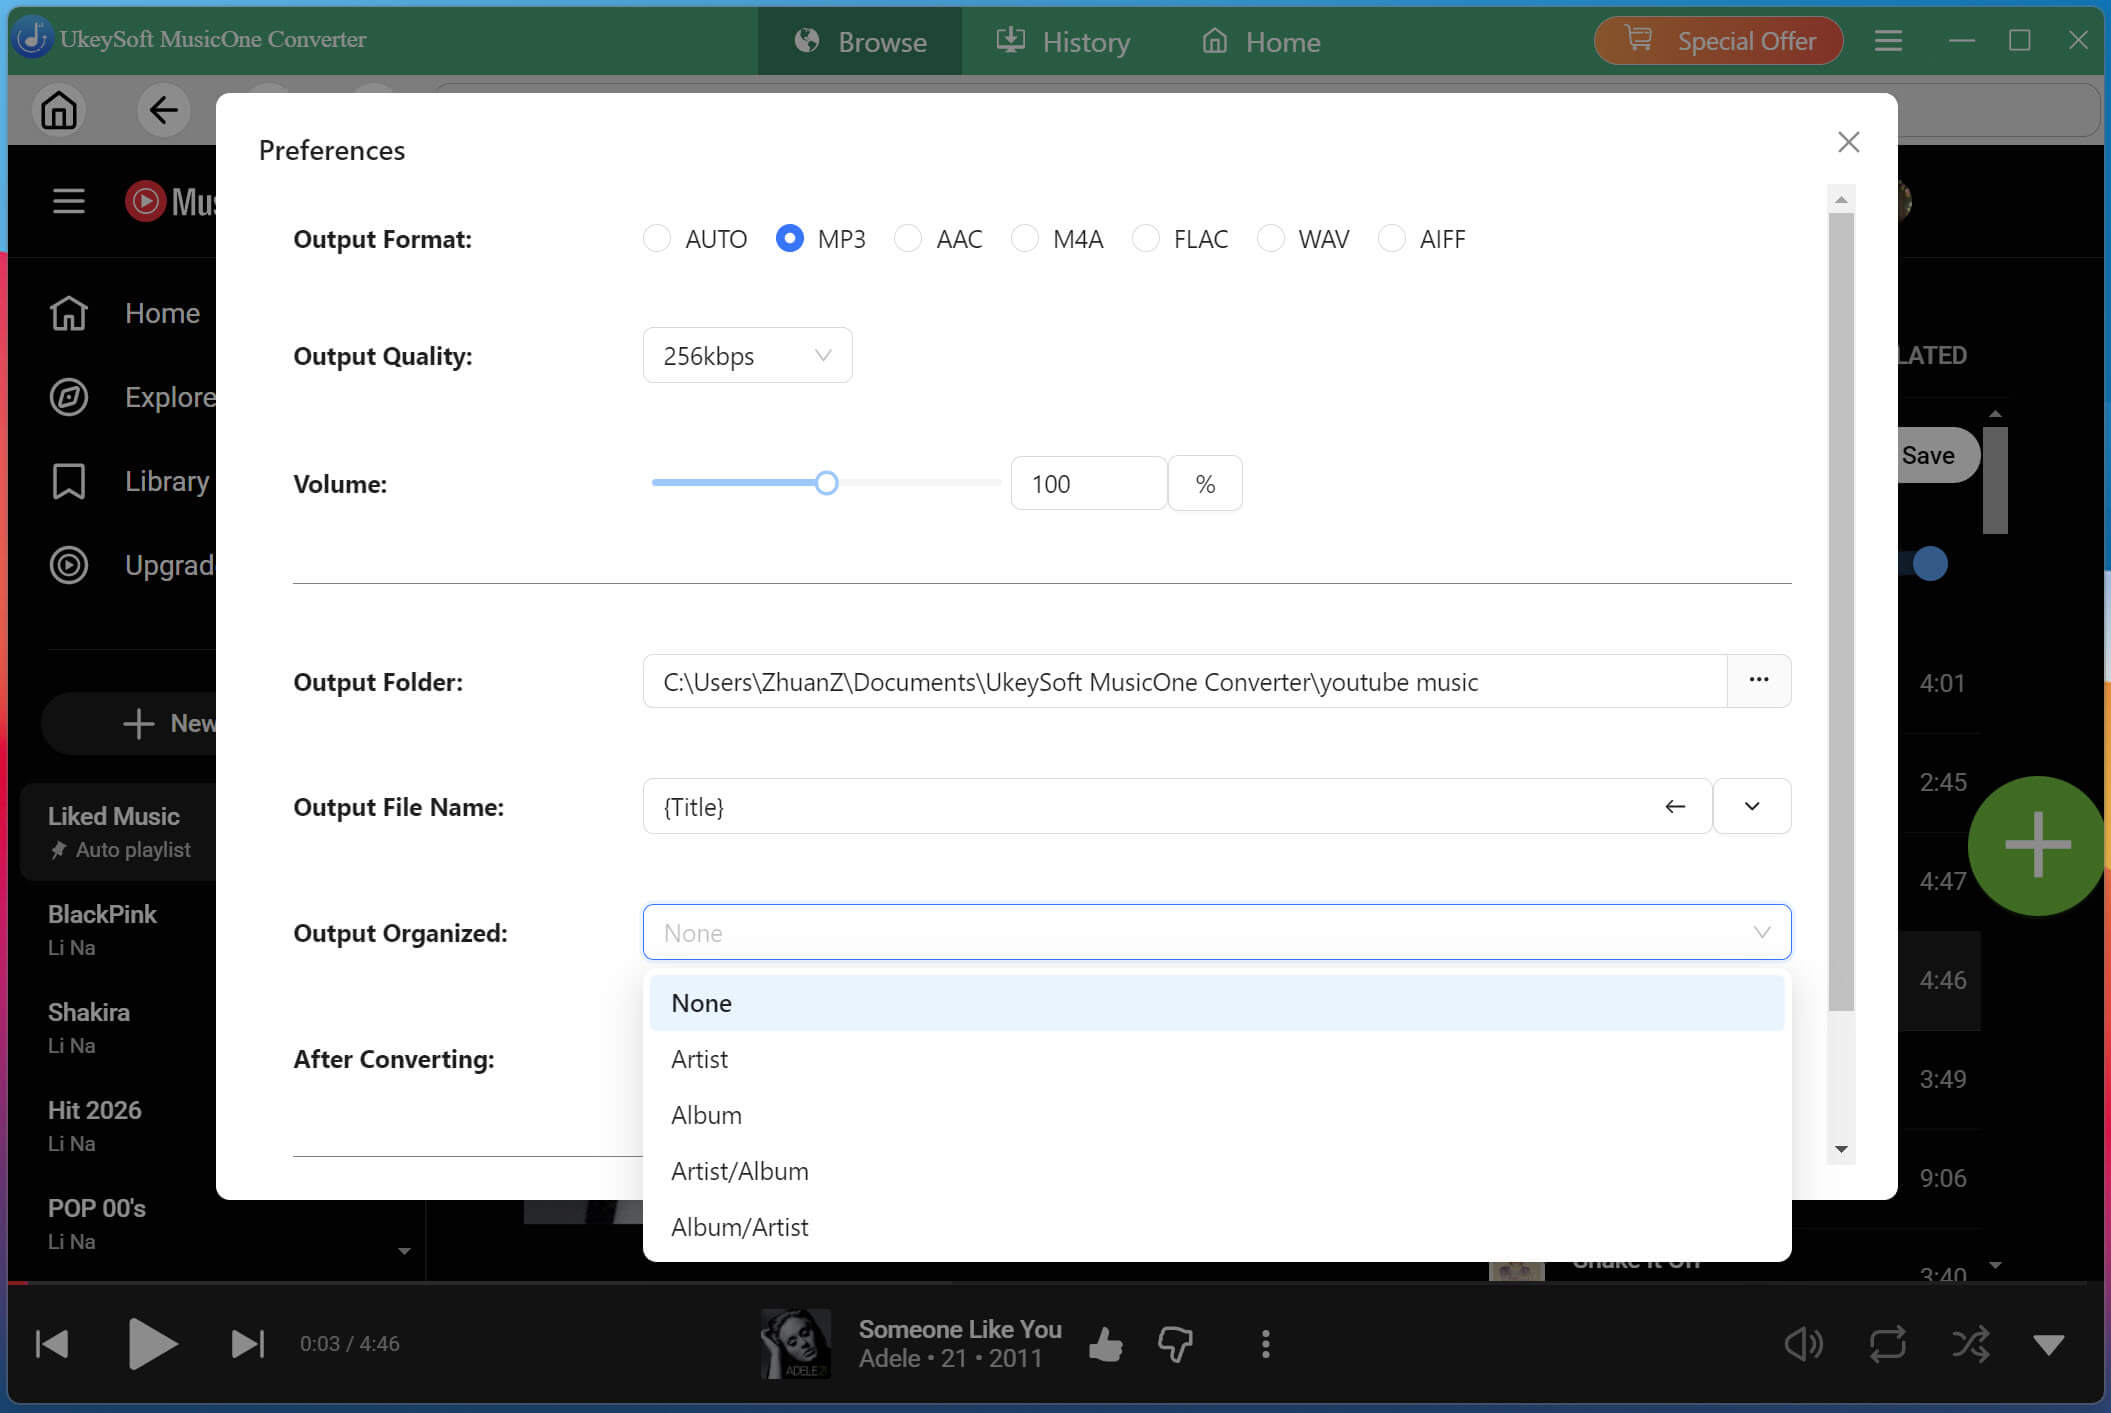Screen dimensions: 2111x1413
Task: Open the Liked Music playlist
Action: point(118,832)
